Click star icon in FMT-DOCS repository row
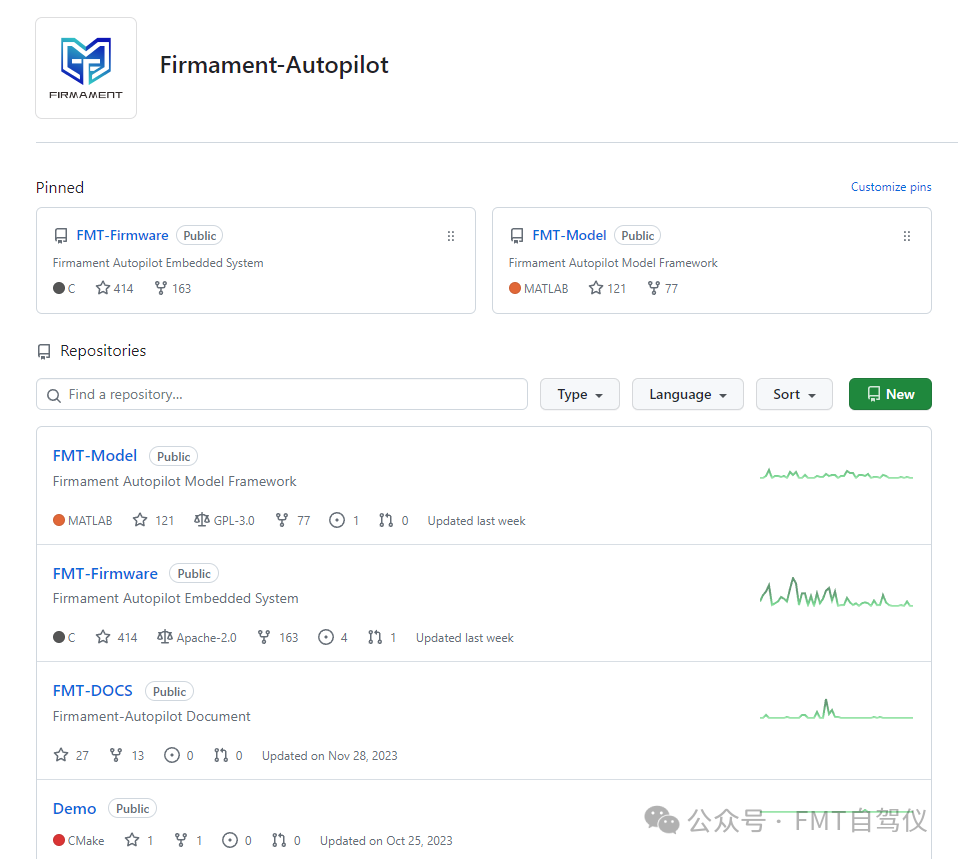 point(61,755)
